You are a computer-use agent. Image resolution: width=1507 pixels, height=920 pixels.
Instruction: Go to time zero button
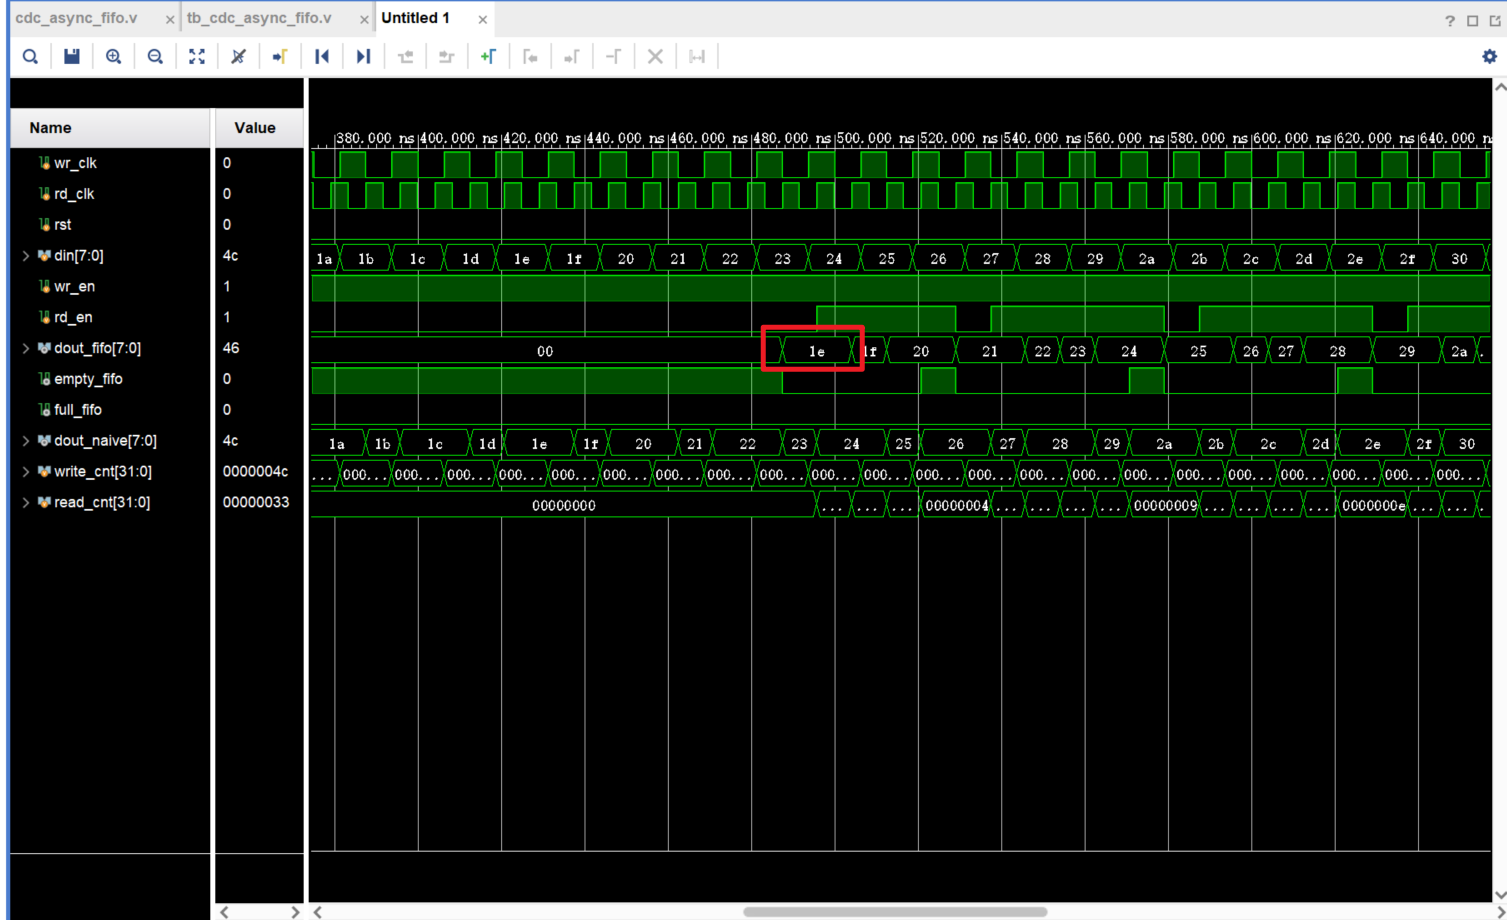click(322, 57)
